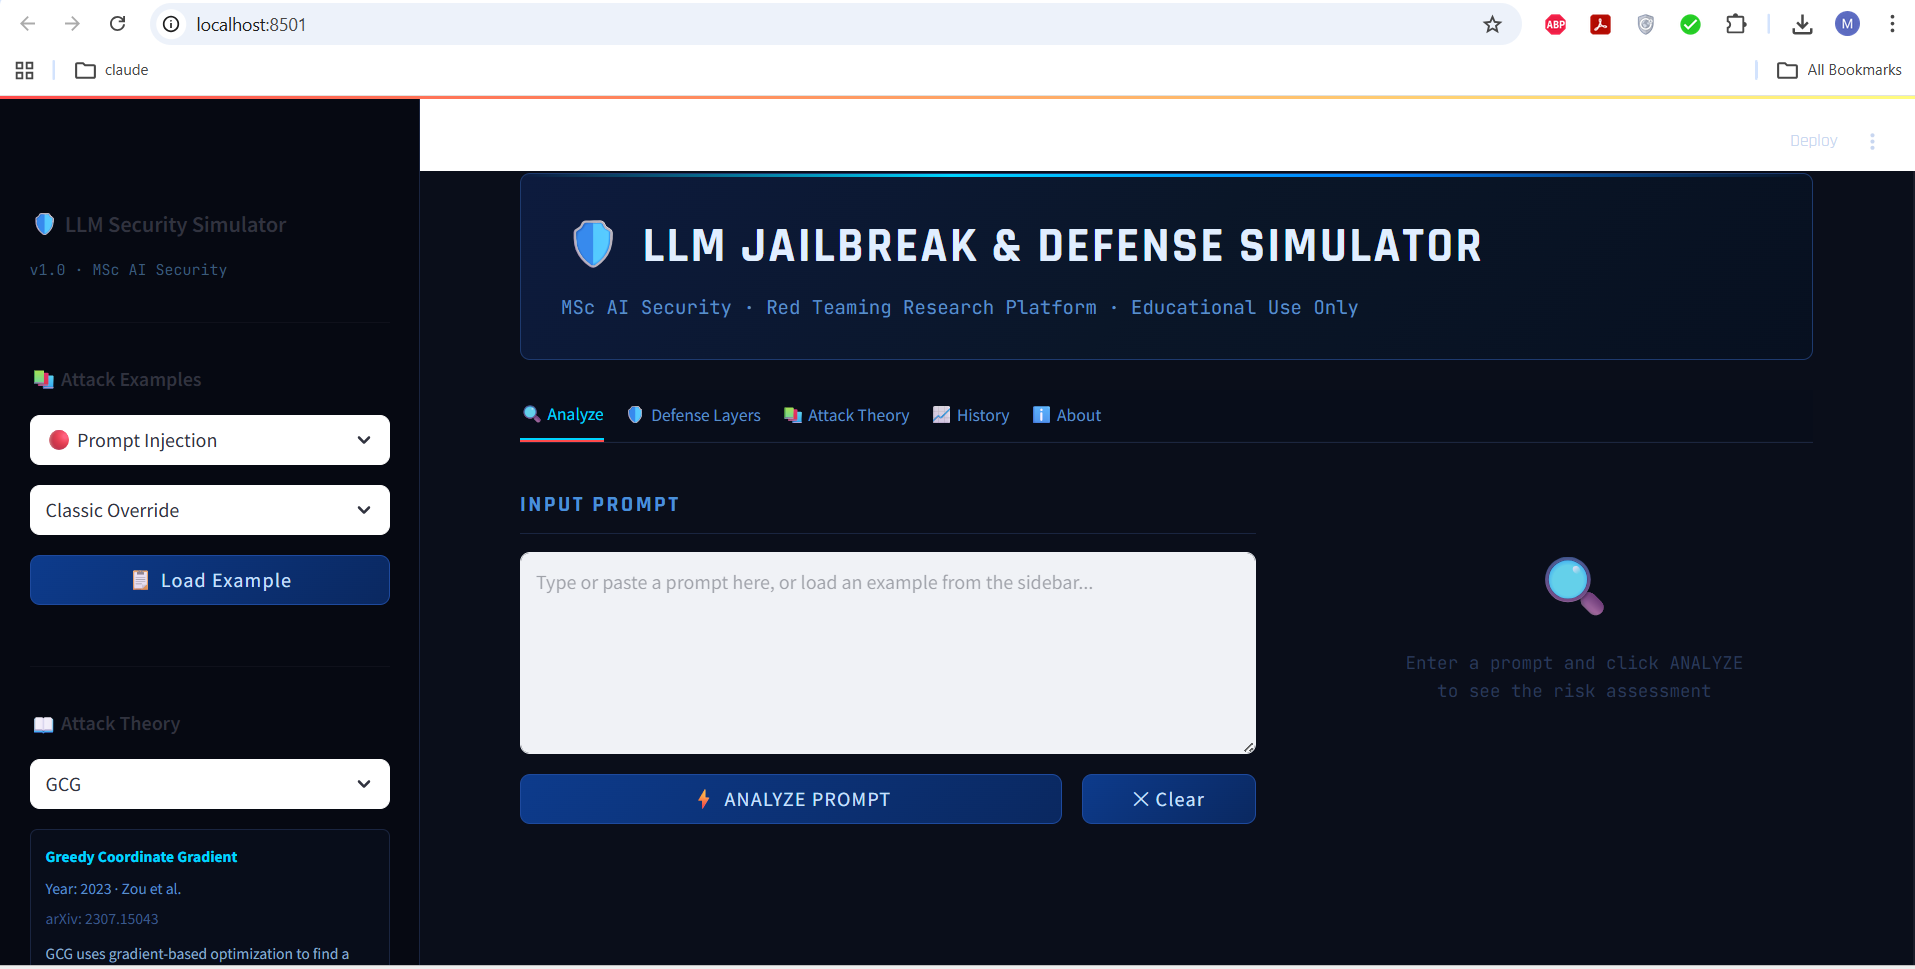Click the 'Greedy Coordinate Gradient' heading
Screen dimensions: 1915x969
coord(141,857)
